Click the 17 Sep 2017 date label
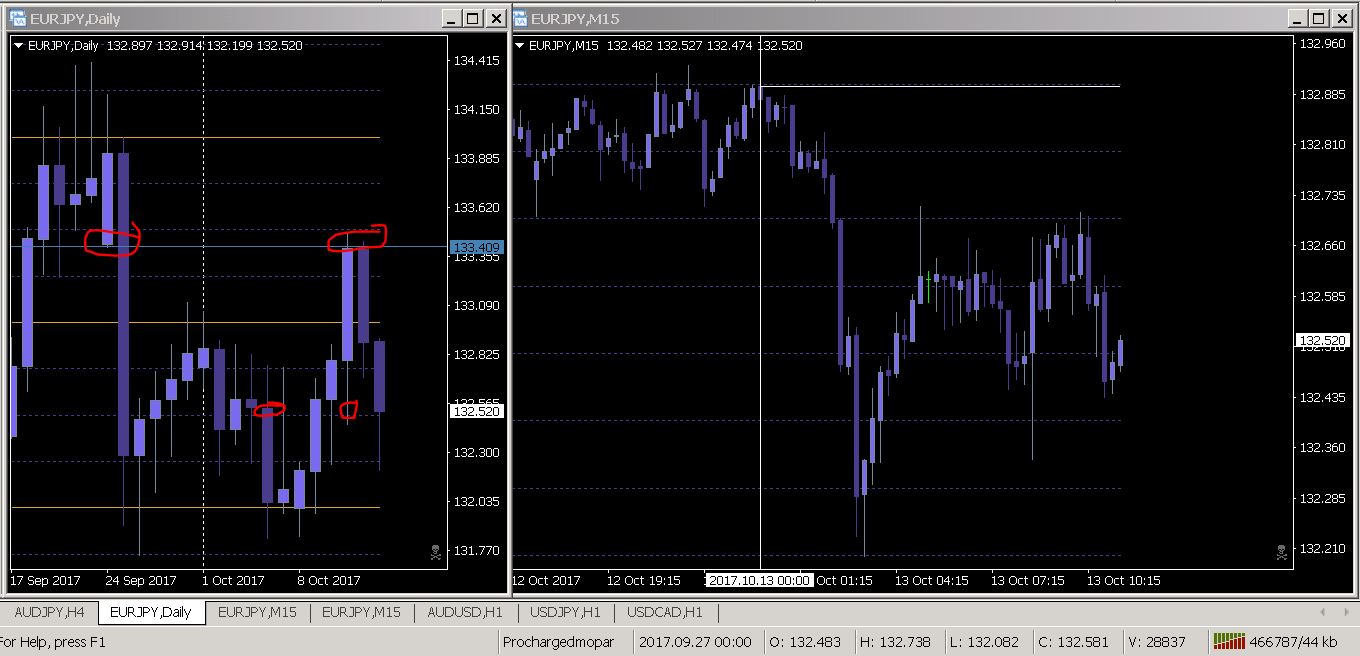The image size is (1360, 656). (45, 580)
